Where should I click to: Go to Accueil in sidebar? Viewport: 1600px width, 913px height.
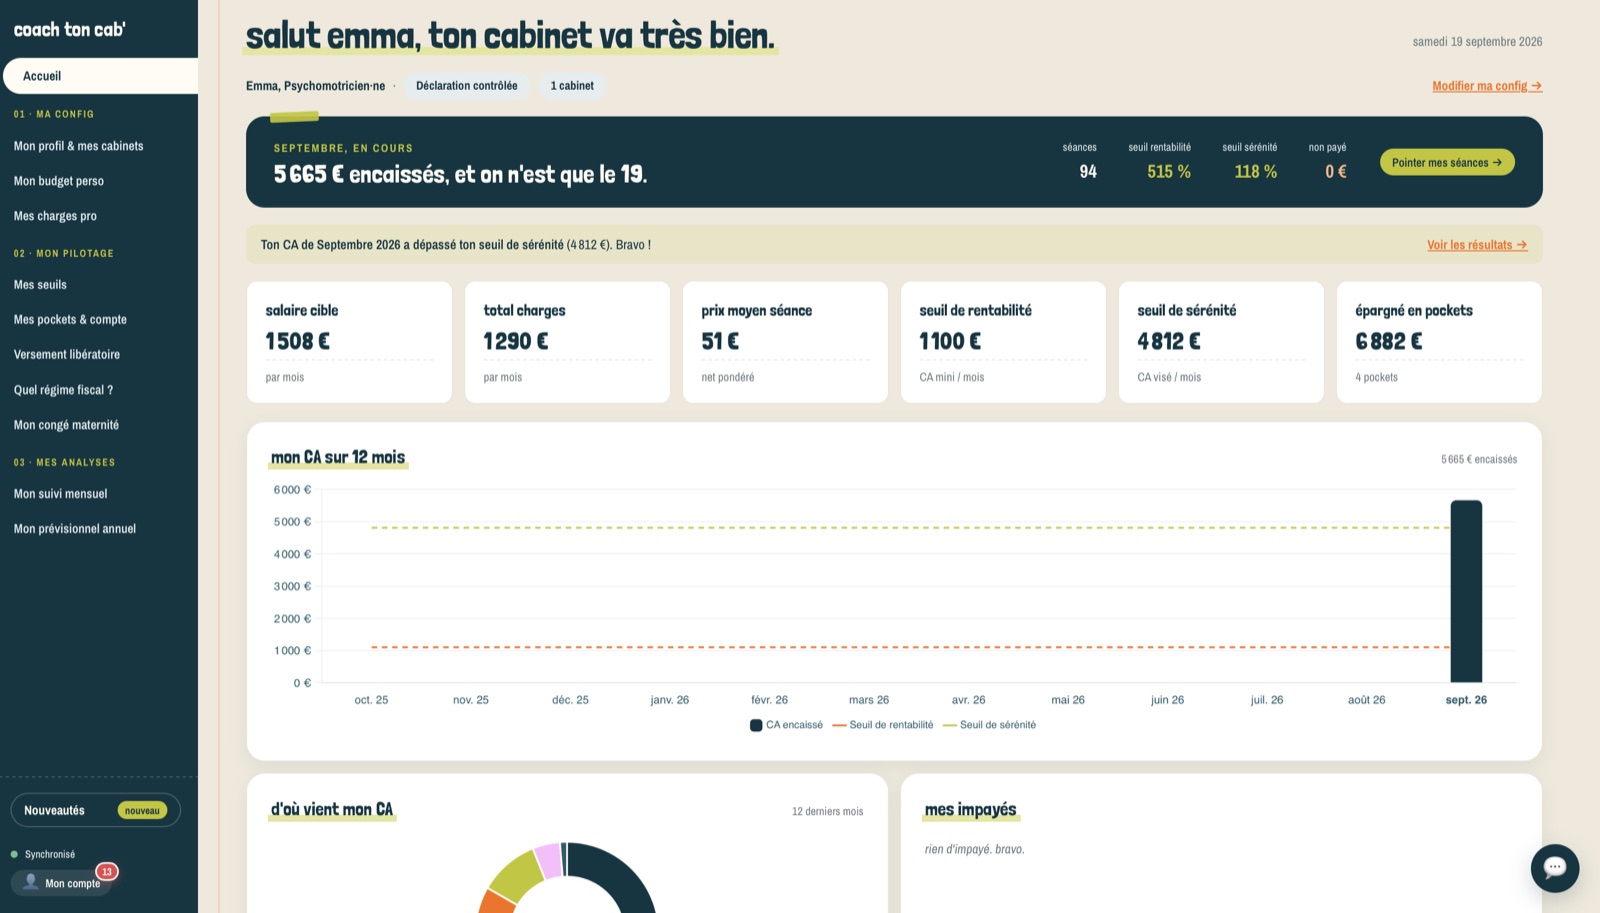tap(99, 76)
